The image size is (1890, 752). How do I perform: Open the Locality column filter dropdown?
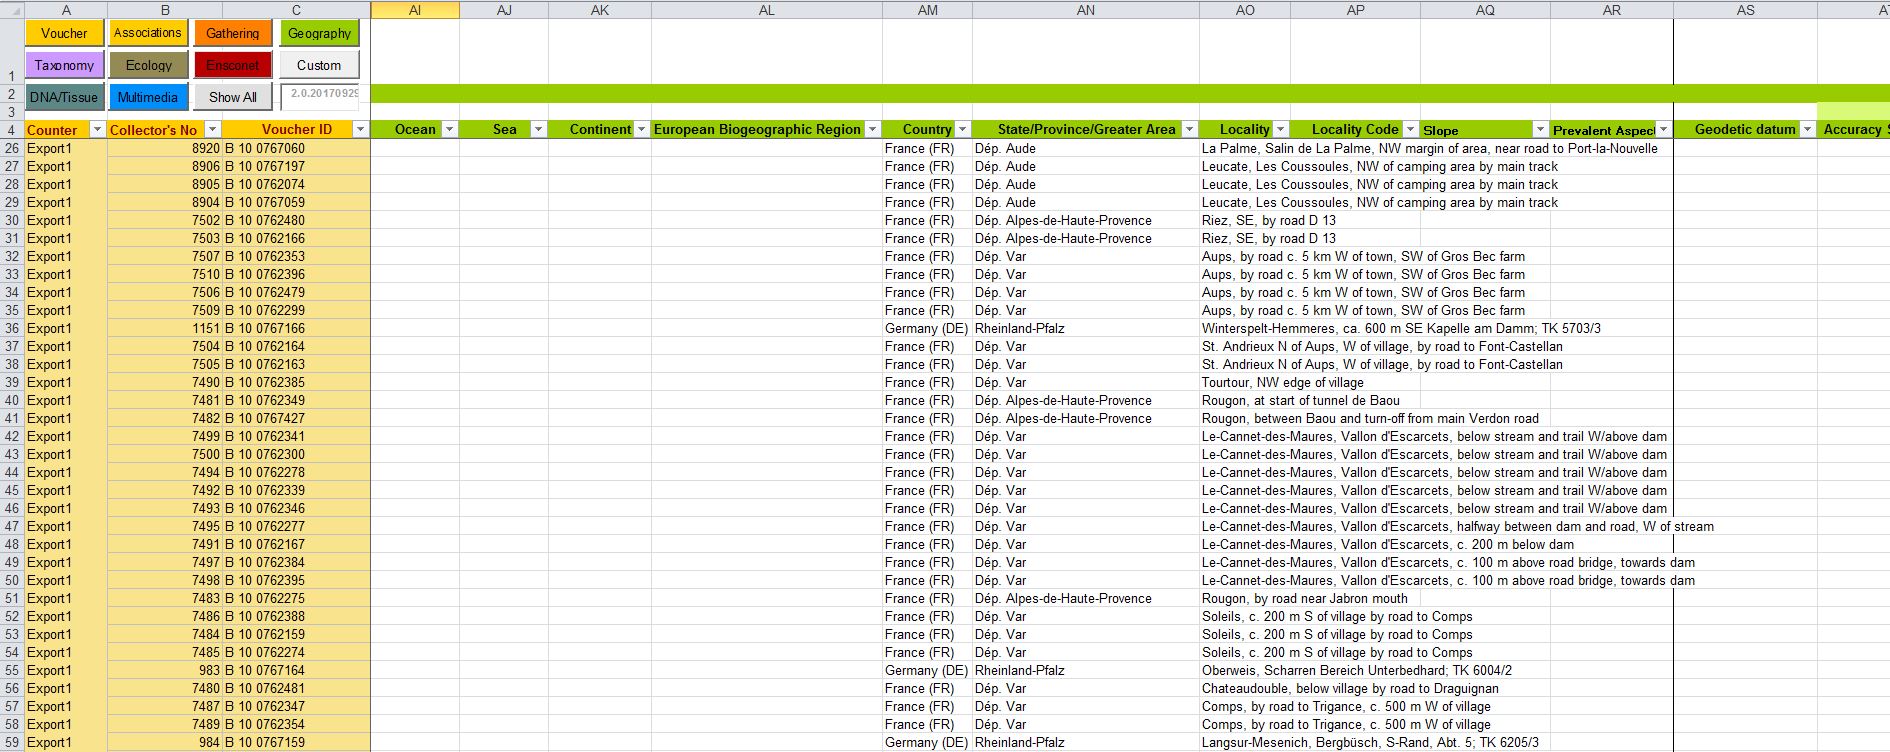(1280, 130)
